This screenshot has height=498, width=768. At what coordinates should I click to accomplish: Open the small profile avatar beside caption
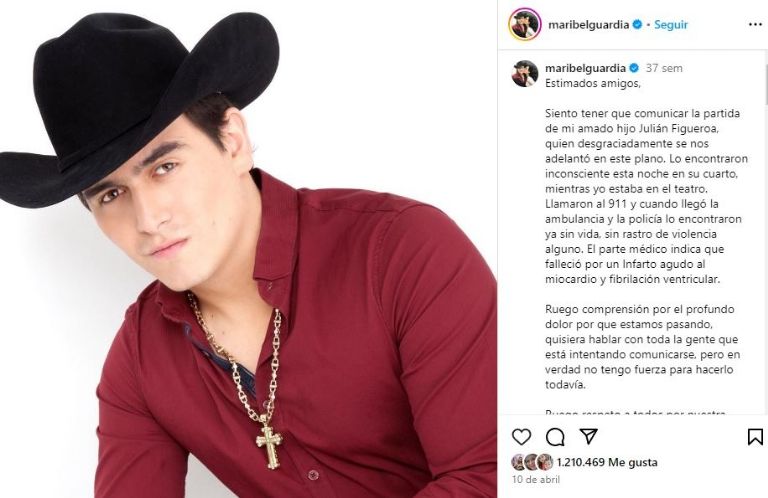point(525,73)
